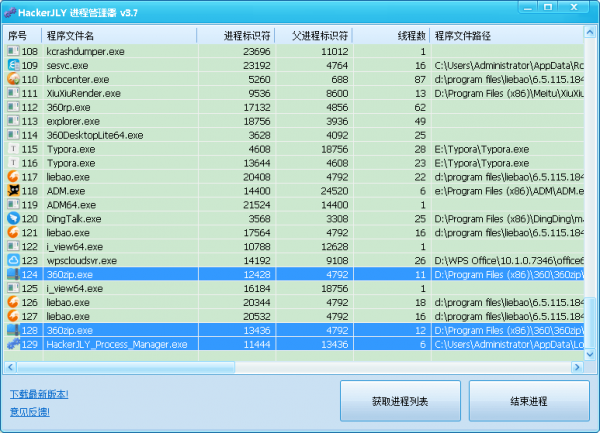Viewport: 600px width, 433px height.
Task: Click the liebao icon in row 127
Action: (x=13, y=316)
